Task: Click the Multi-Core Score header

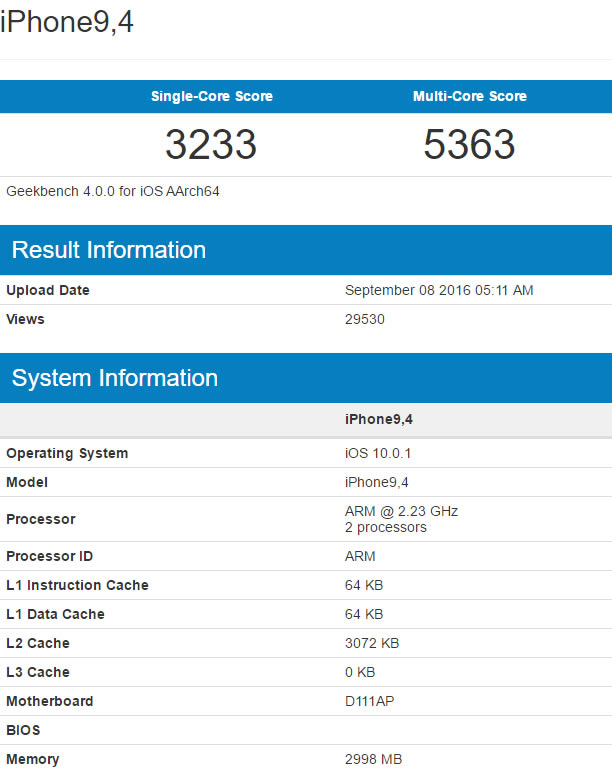Action: click(x=469, y=97)
